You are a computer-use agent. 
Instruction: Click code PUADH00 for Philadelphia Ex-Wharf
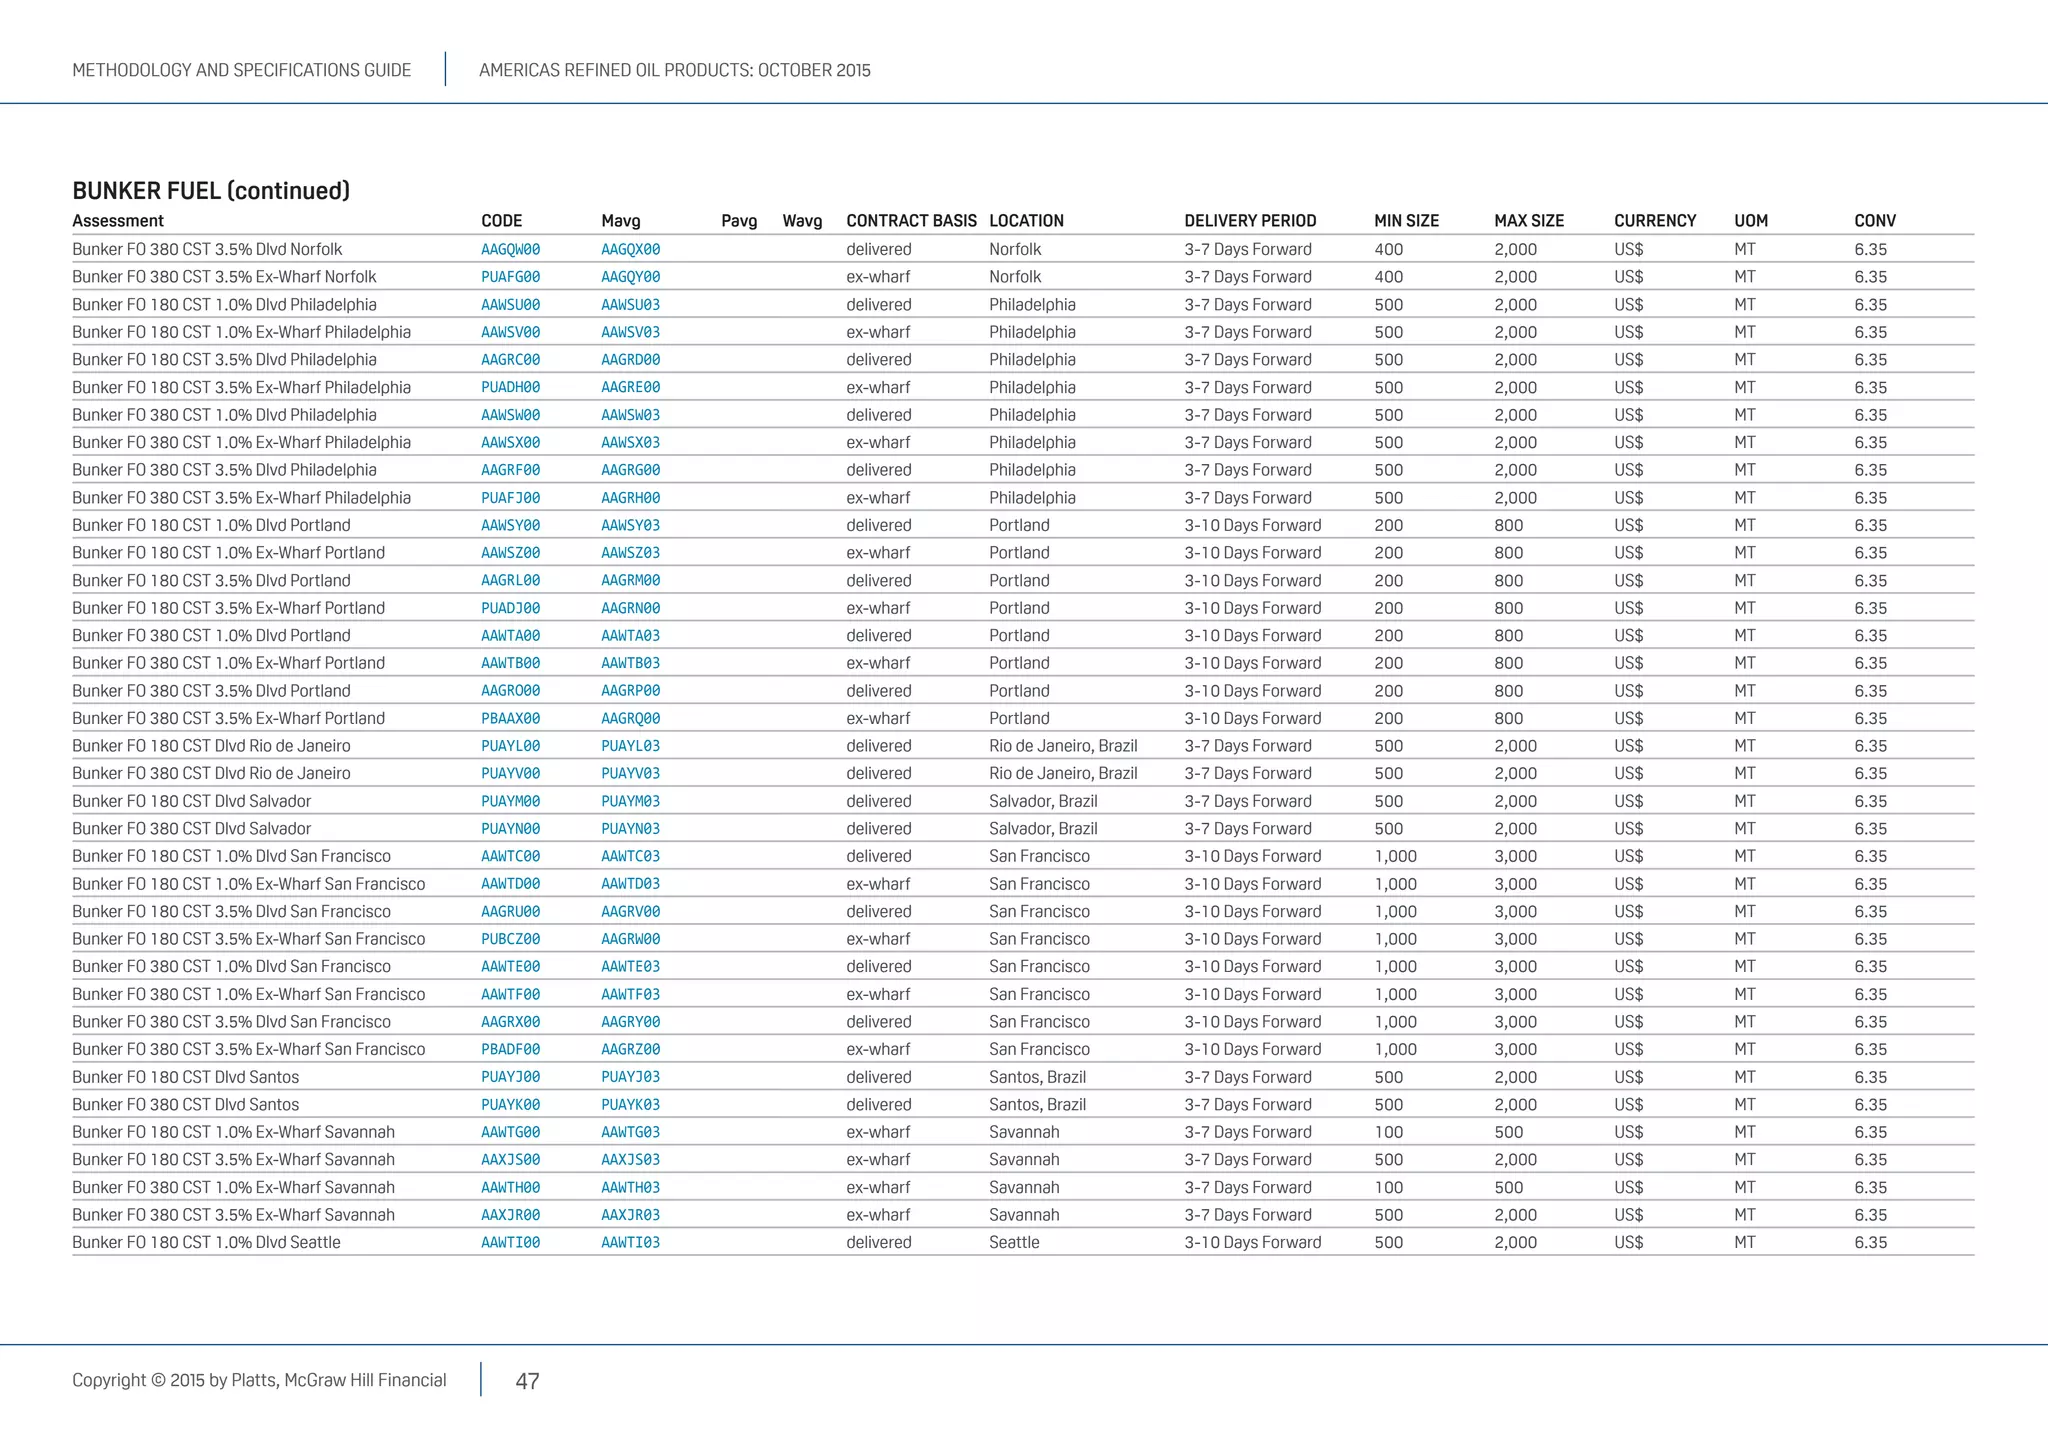[x=510, y=388]
